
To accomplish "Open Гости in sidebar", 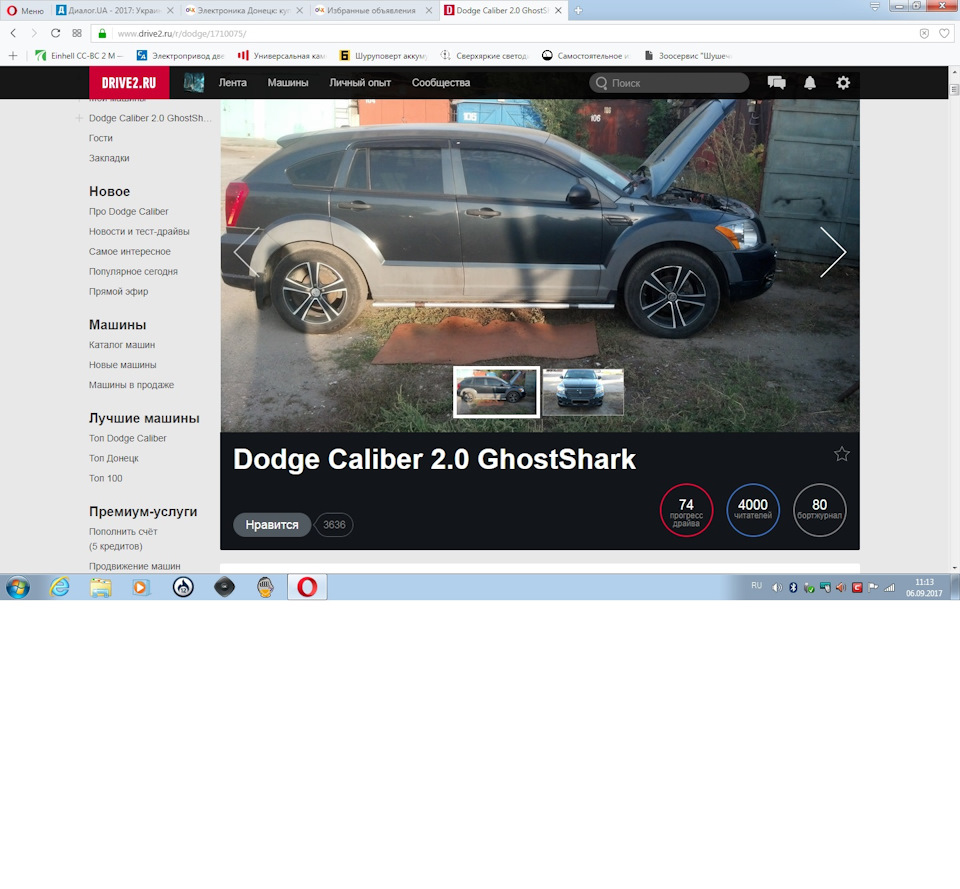I will pyautogui.click(x=100, y=138).
